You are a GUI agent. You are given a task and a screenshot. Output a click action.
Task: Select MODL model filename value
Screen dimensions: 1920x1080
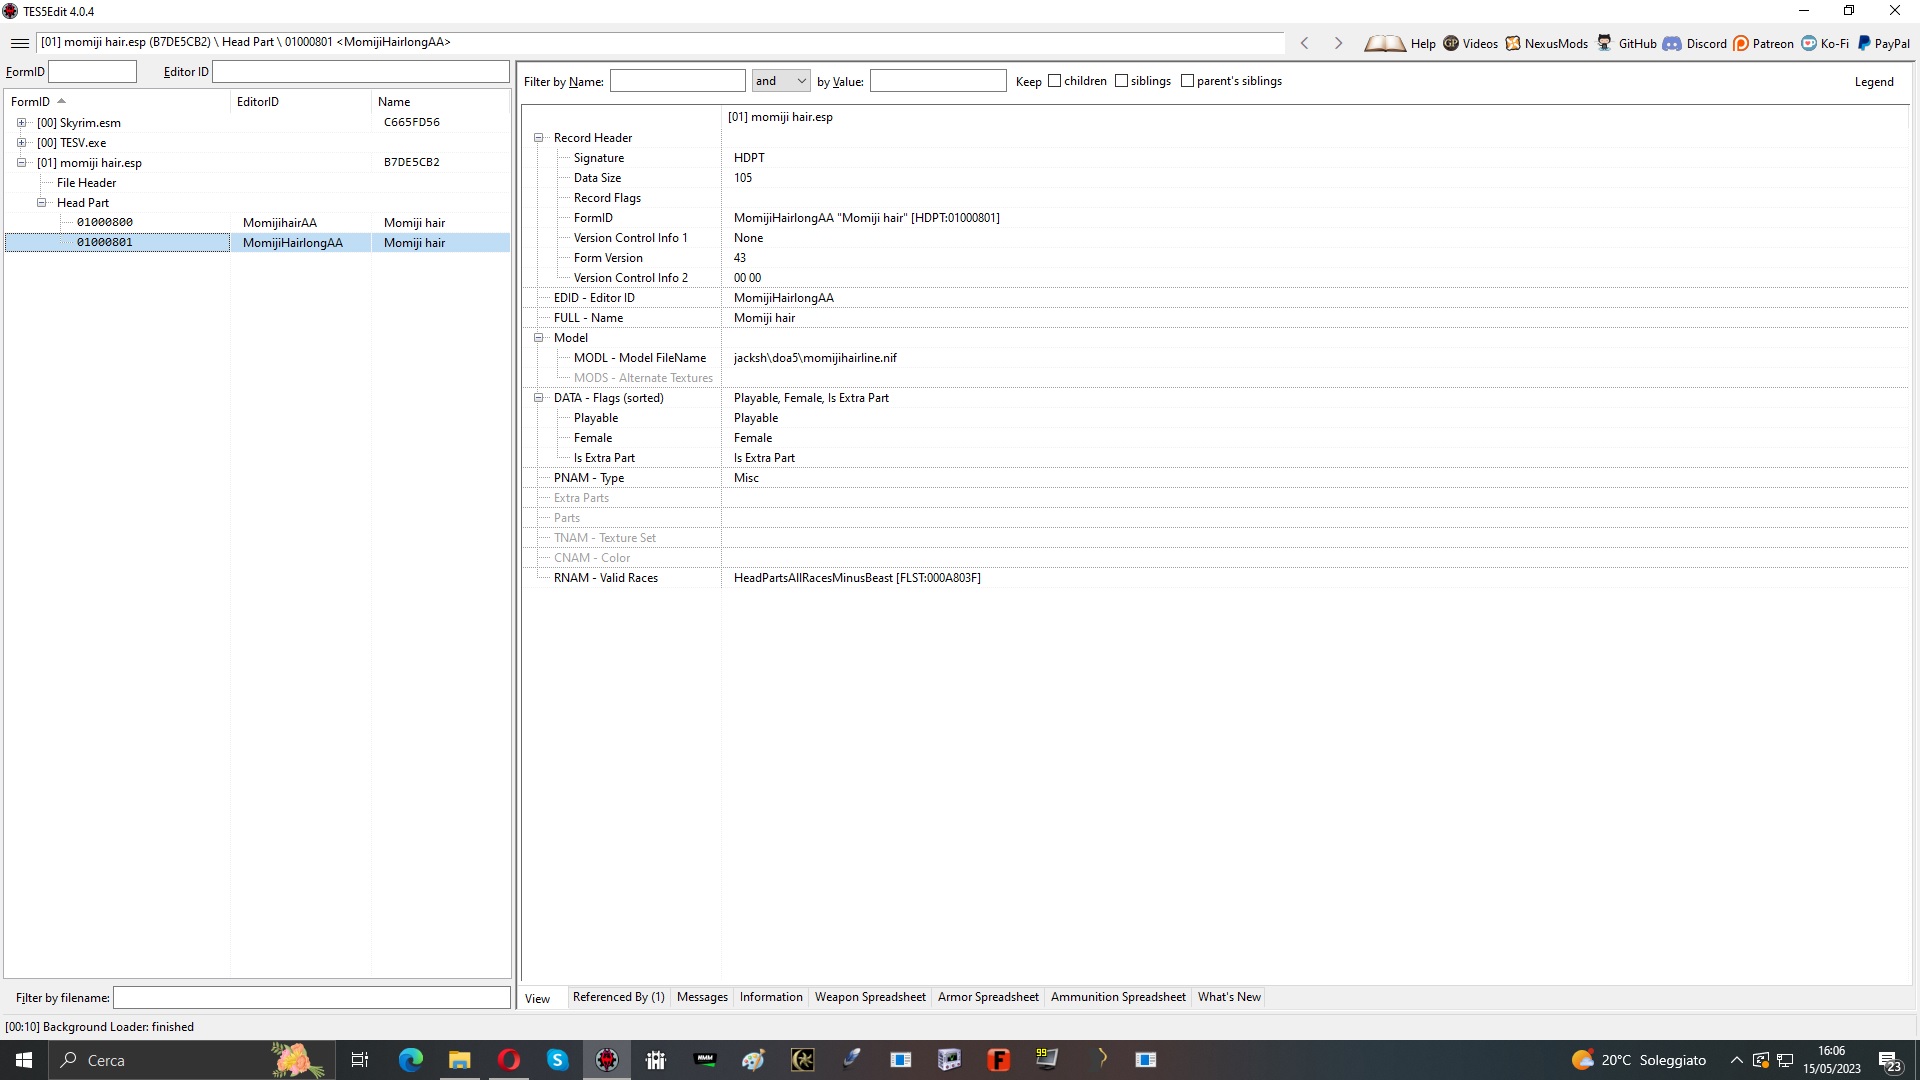(815, 358)
